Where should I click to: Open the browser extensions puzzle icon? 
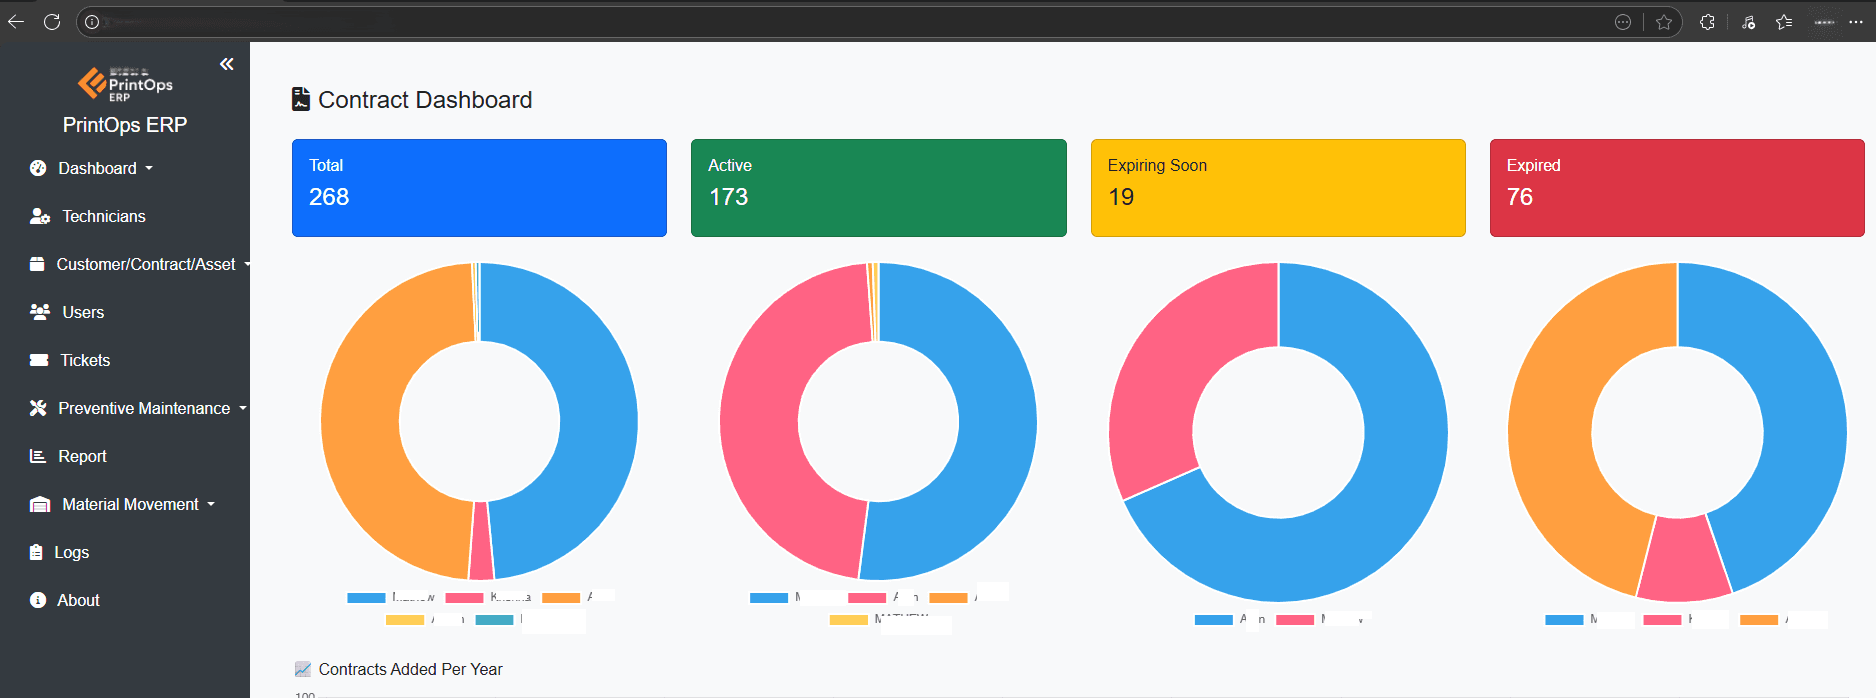pyautogui.click(x=1707, y=22)
